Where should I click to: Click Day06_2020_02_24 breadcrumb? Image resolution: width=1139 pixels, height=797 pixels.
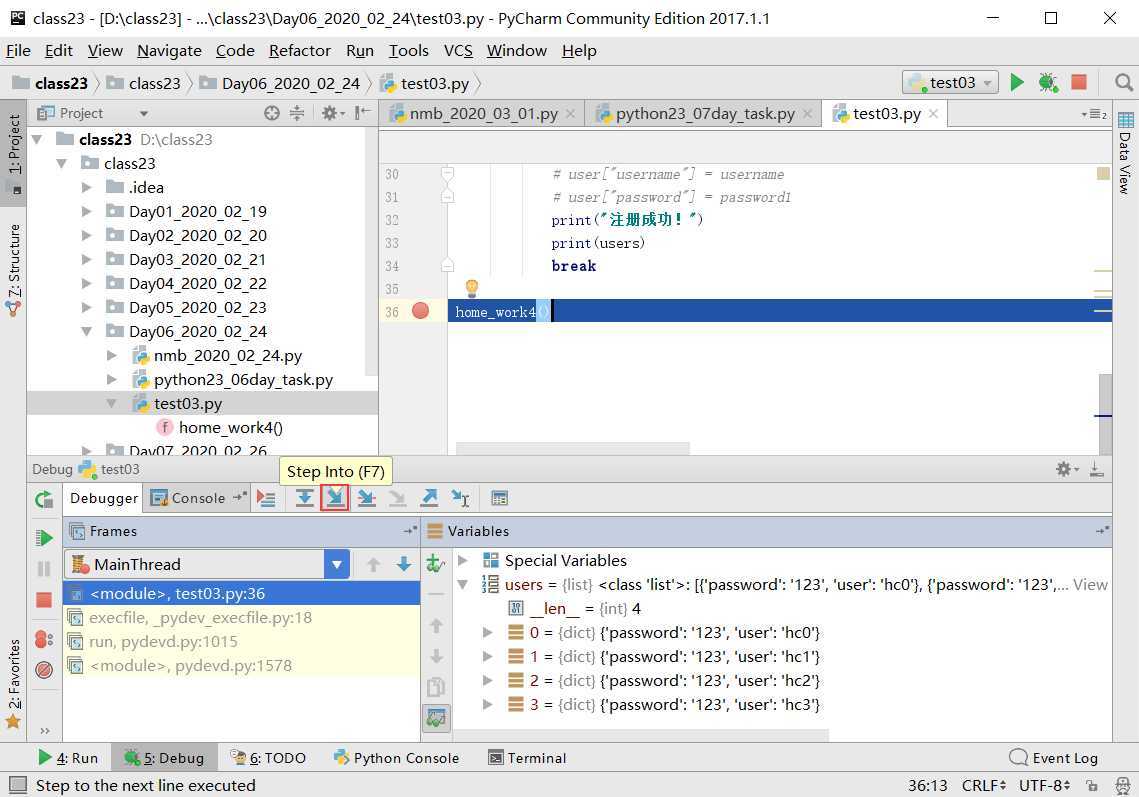click(280, 84)
